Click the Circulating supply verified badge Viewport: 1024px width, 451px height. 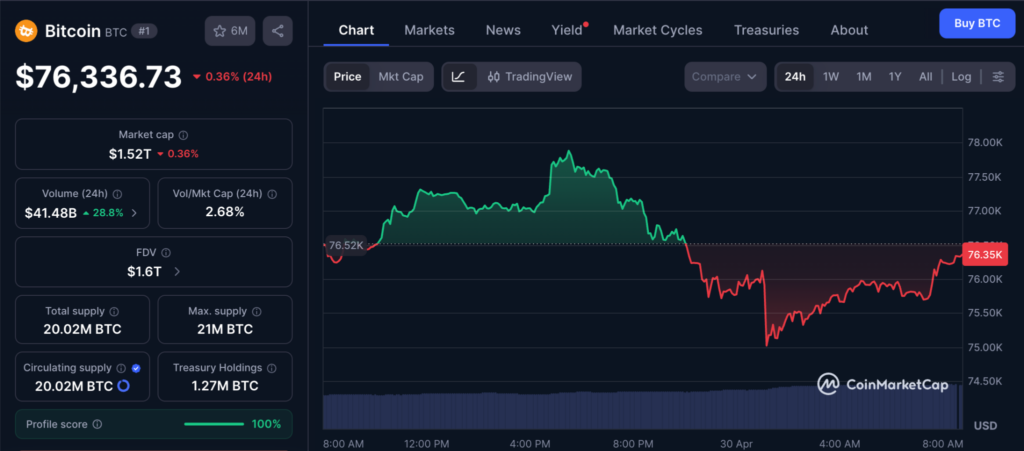tap(136, 368)
